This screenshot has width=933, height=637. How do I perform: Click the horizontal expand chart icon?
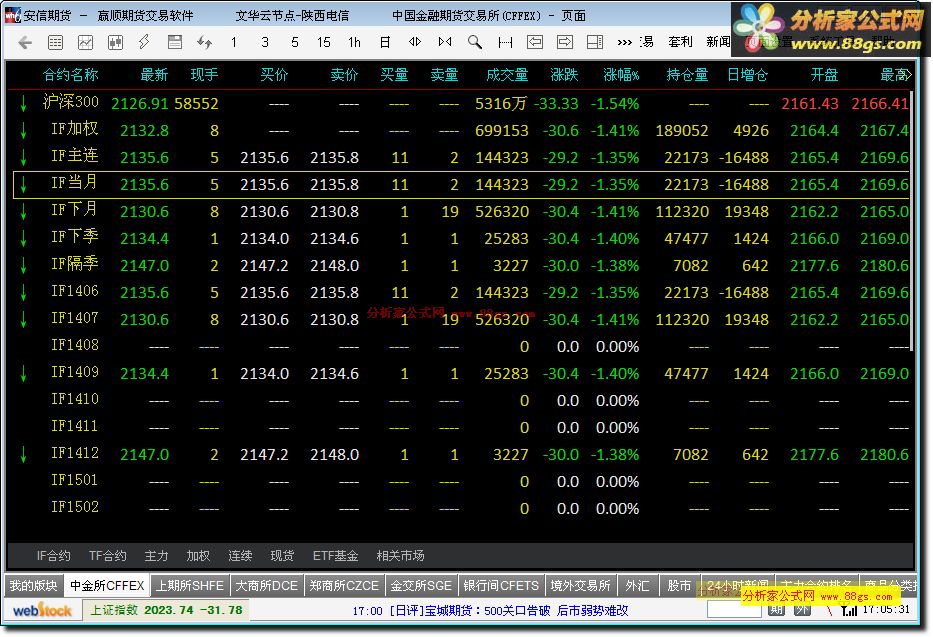click(415, 42)
